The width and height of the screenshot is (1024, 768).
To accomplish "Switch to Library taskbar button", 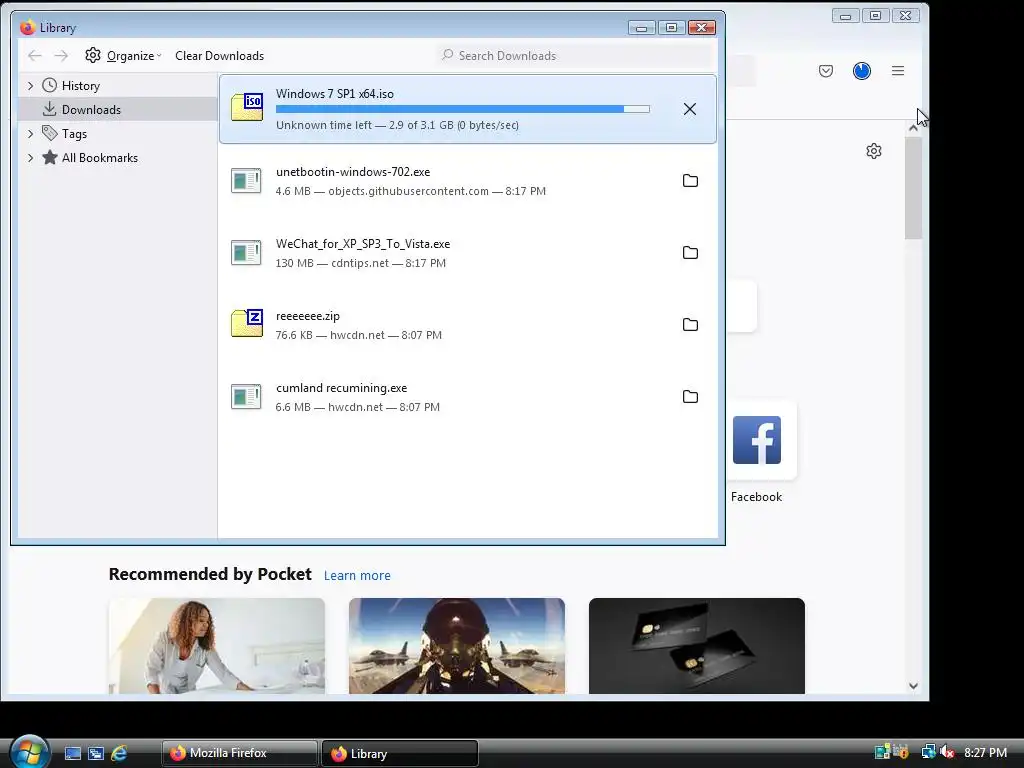I will [400, 753].
